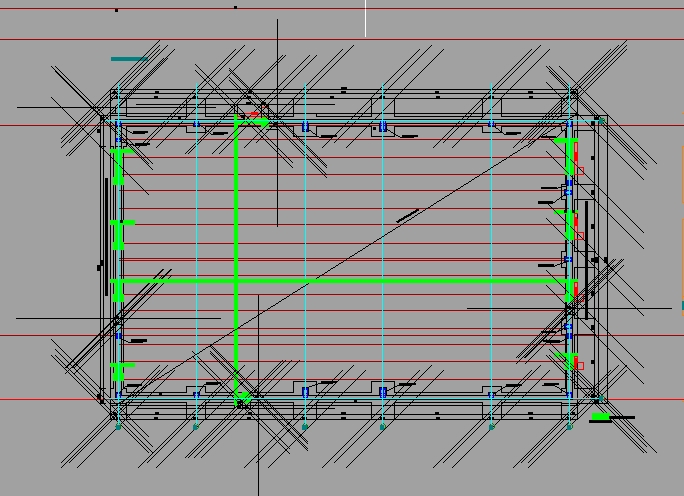The height and width of the screenshot is (496, 684).
Task: Select the lowest red square on the right wall
Action: coord(579,365)
